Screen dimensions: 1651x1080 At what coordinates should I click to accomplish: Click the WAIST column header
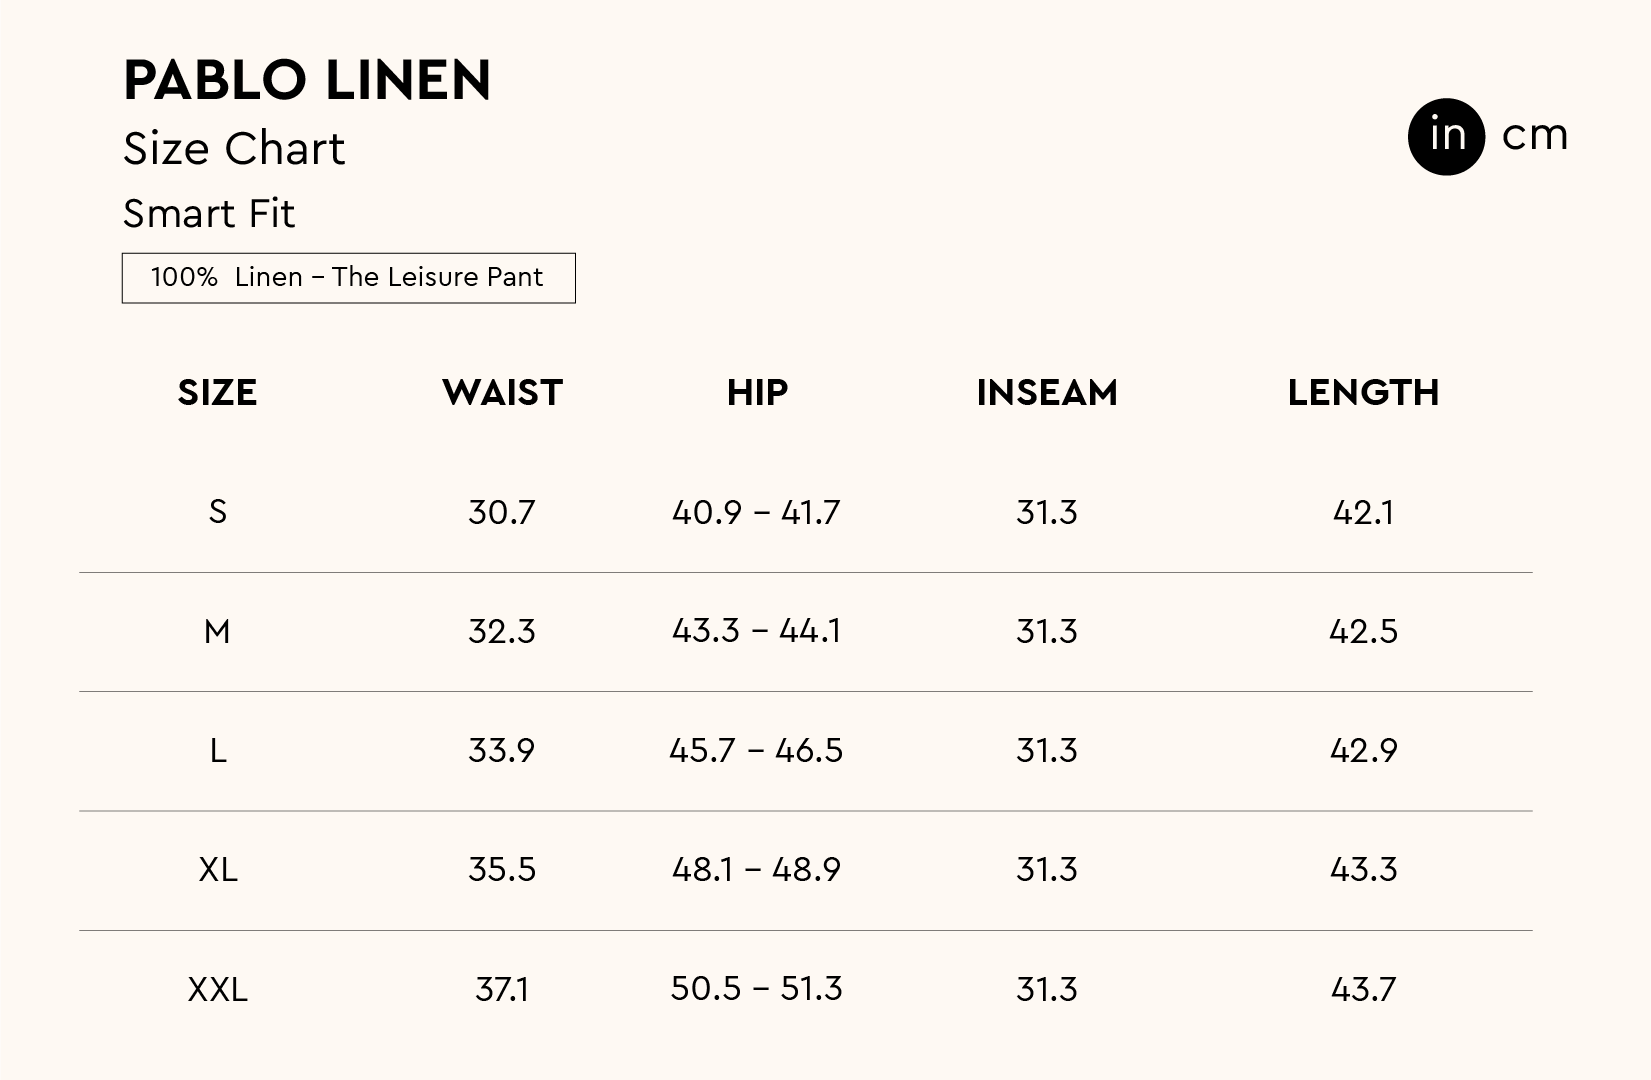[x=502, y=393]
